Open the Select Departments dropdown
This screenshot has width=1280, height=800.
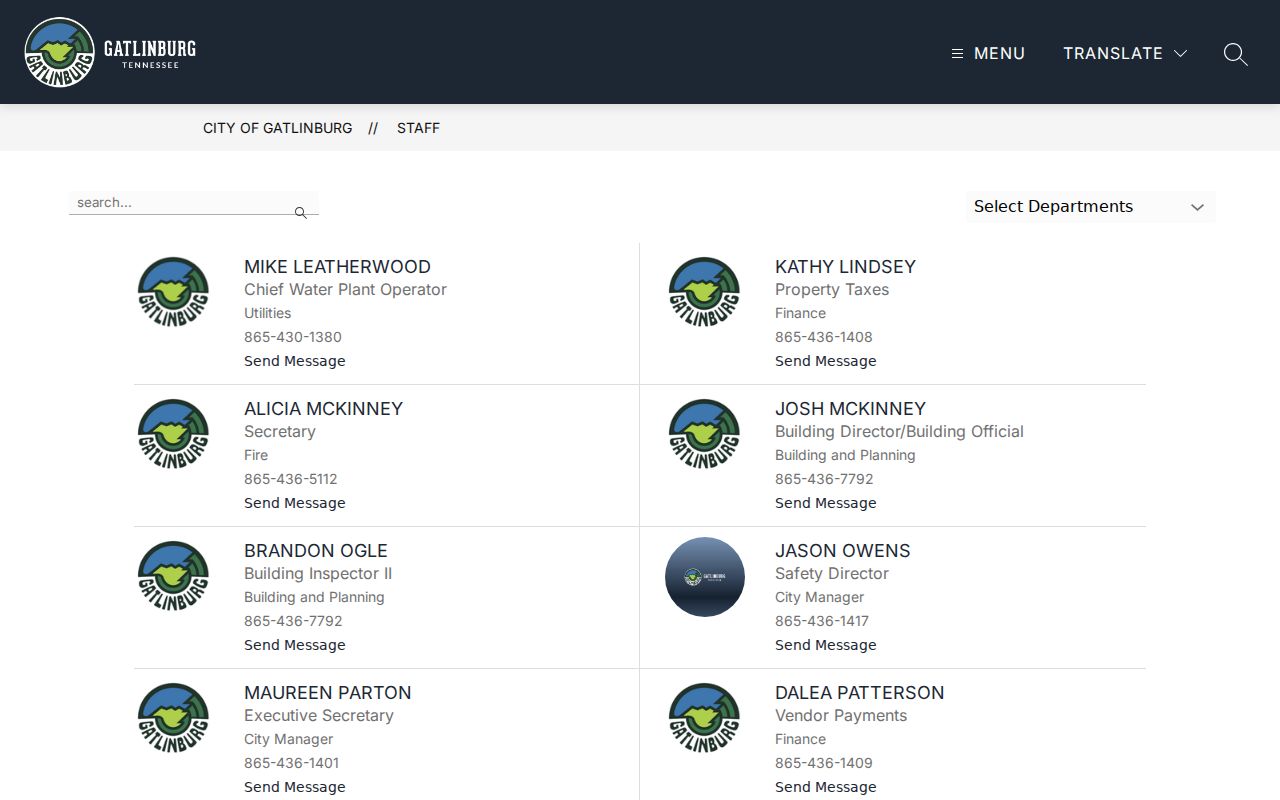(1091, 207)
